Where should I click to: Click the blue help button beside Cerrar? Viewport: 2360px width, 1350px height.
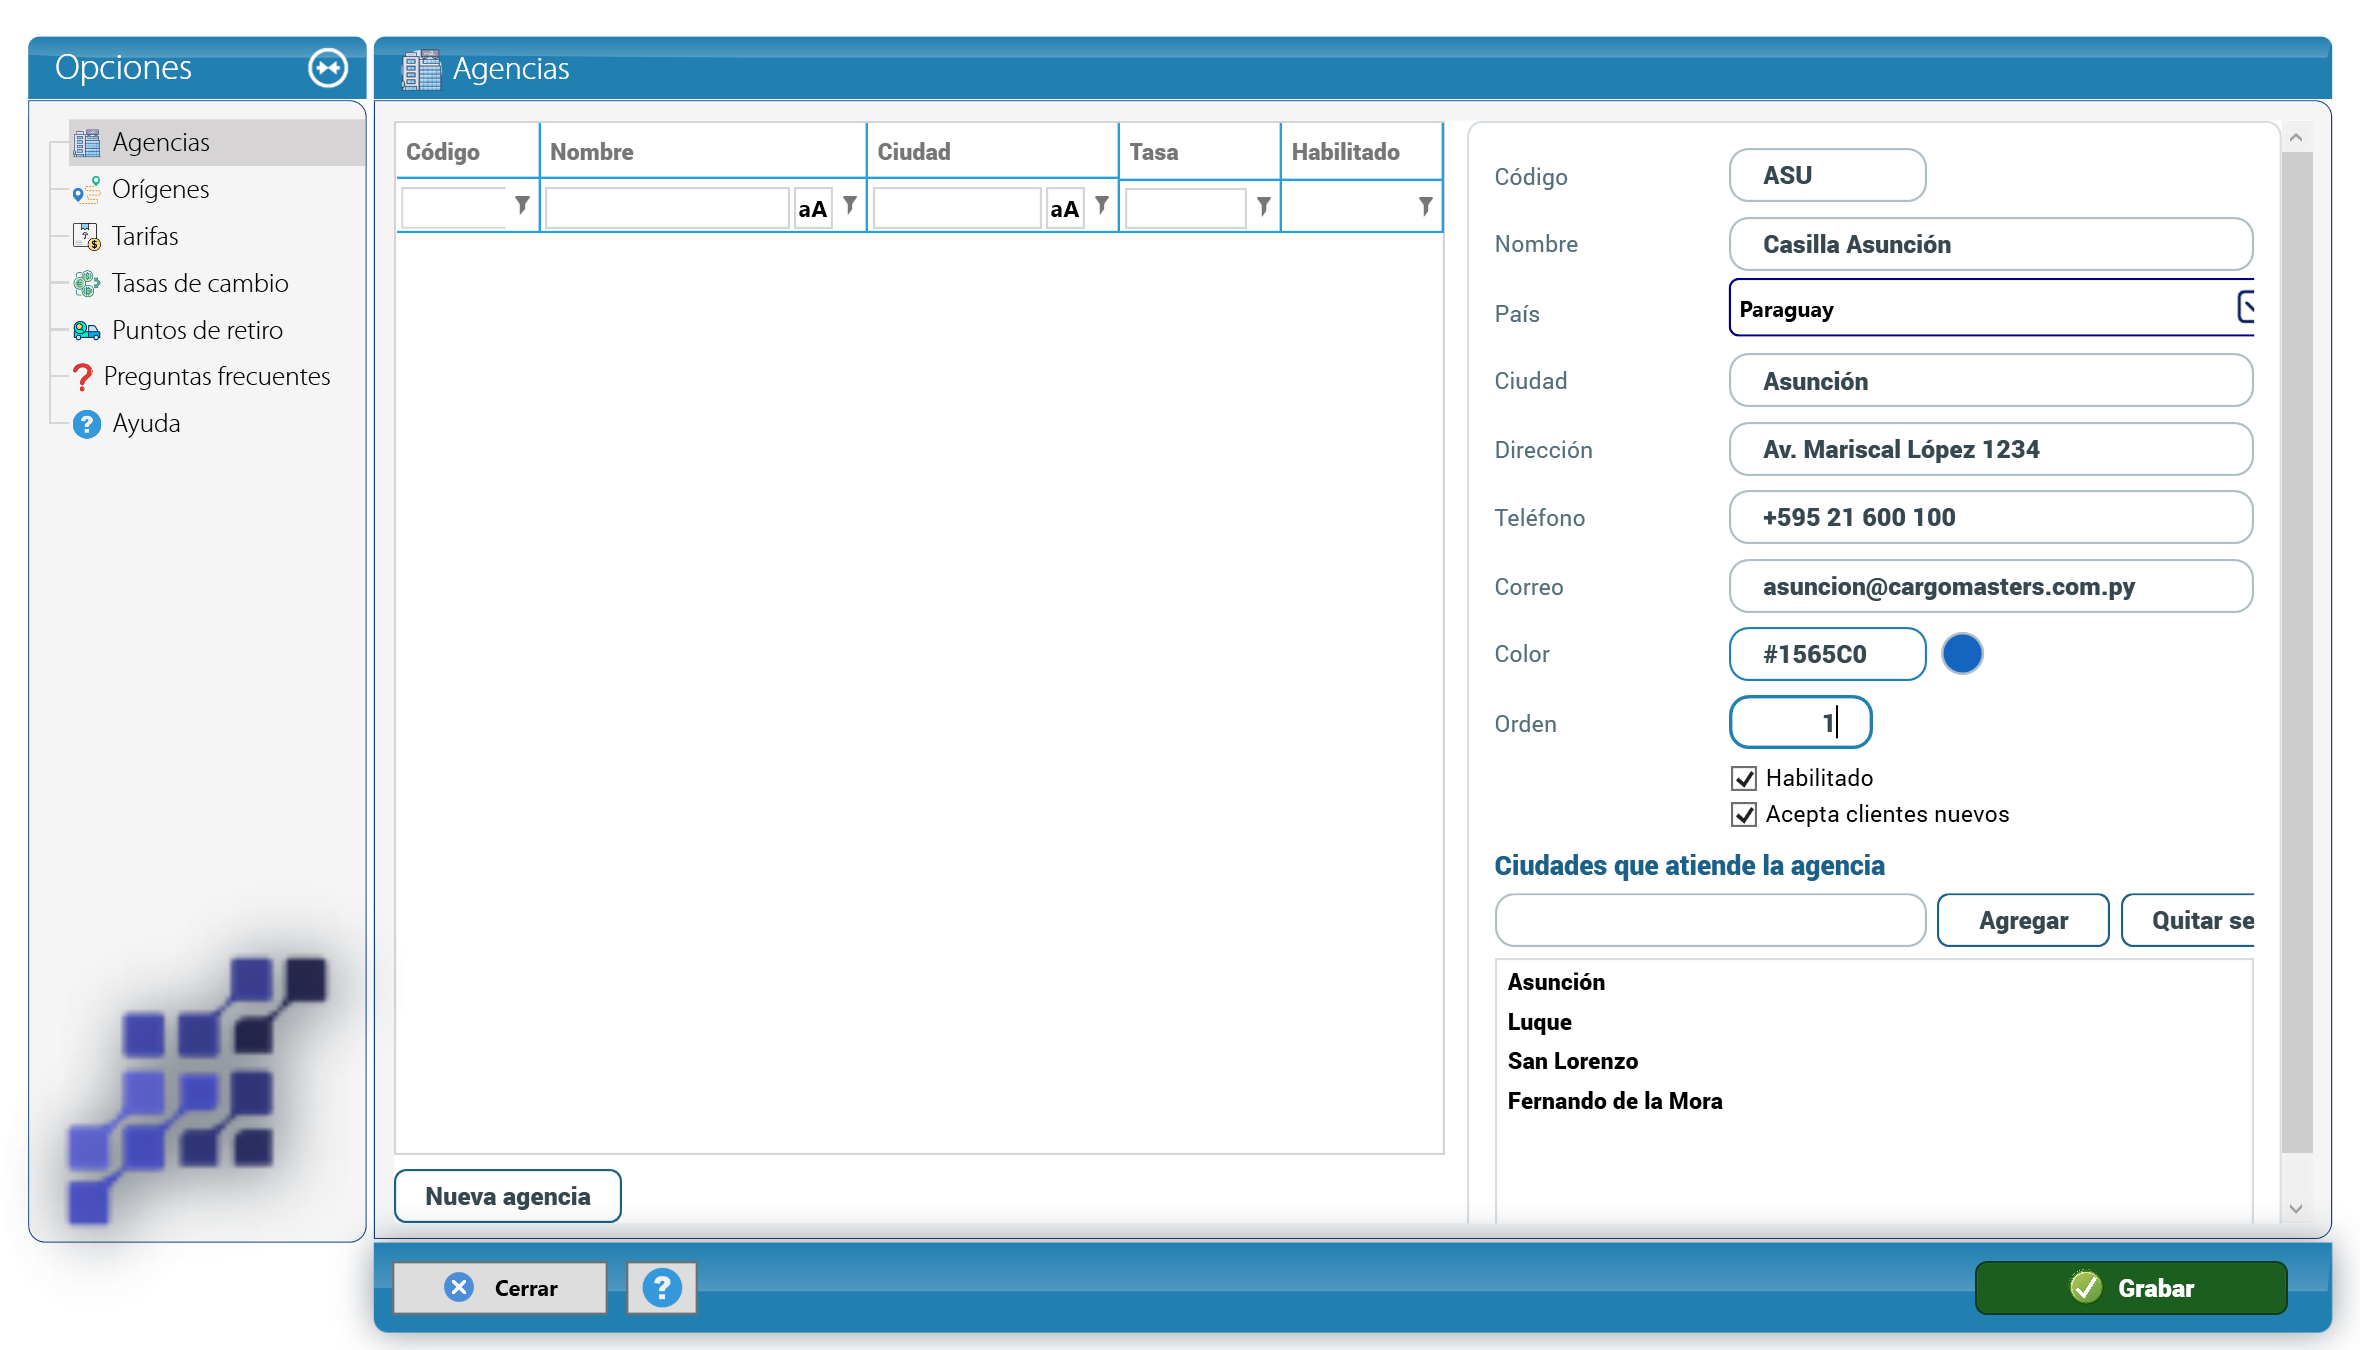point(662,1288)
